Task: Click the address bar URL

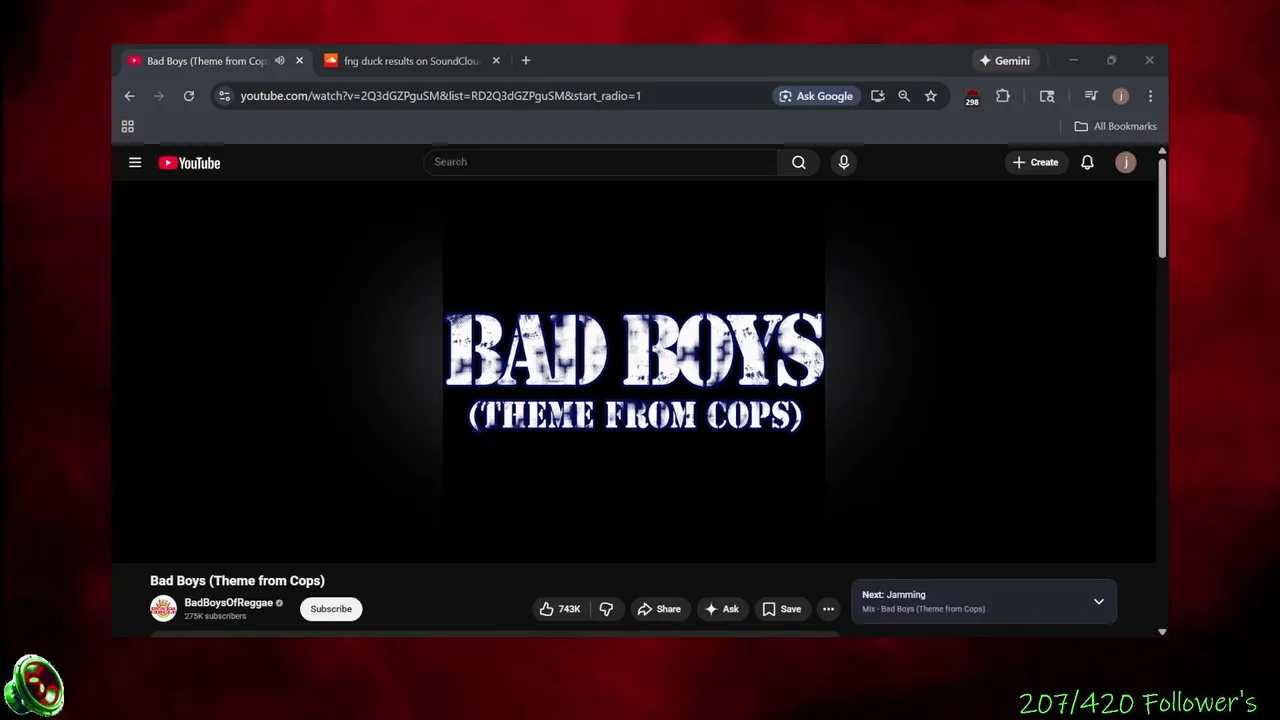Action: (x=440, y=96)
